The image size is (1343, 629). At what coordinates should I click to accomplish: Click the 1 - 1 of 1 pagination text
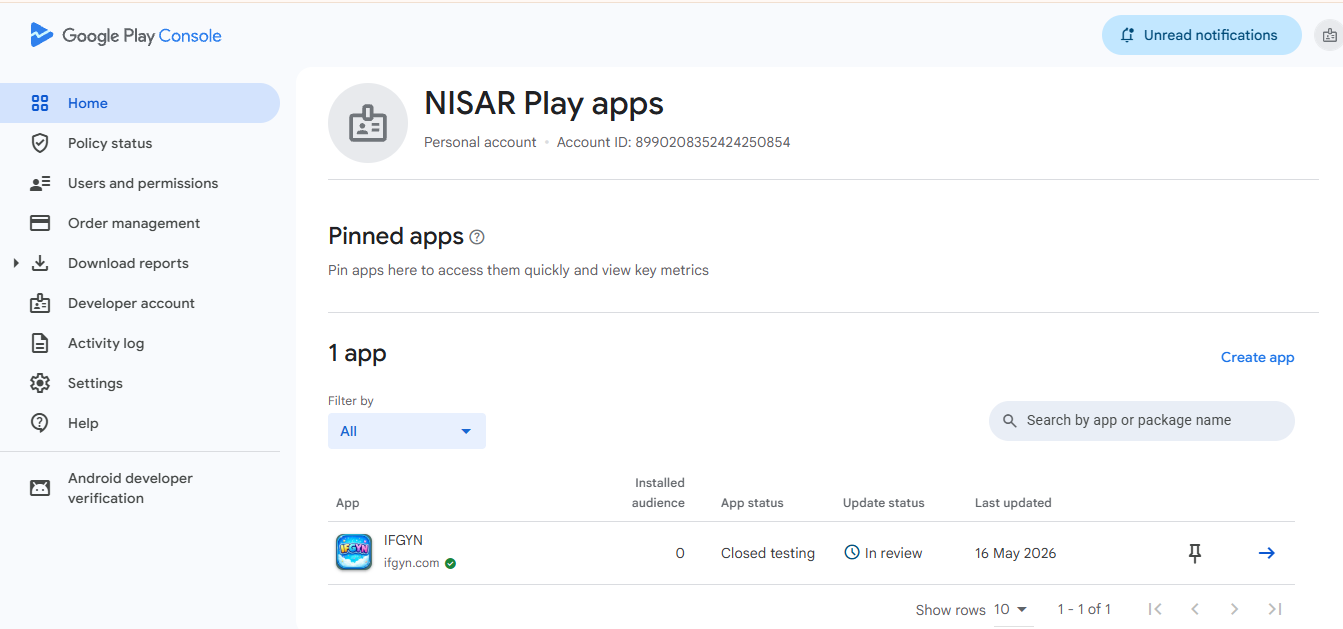click(1084, 609)
